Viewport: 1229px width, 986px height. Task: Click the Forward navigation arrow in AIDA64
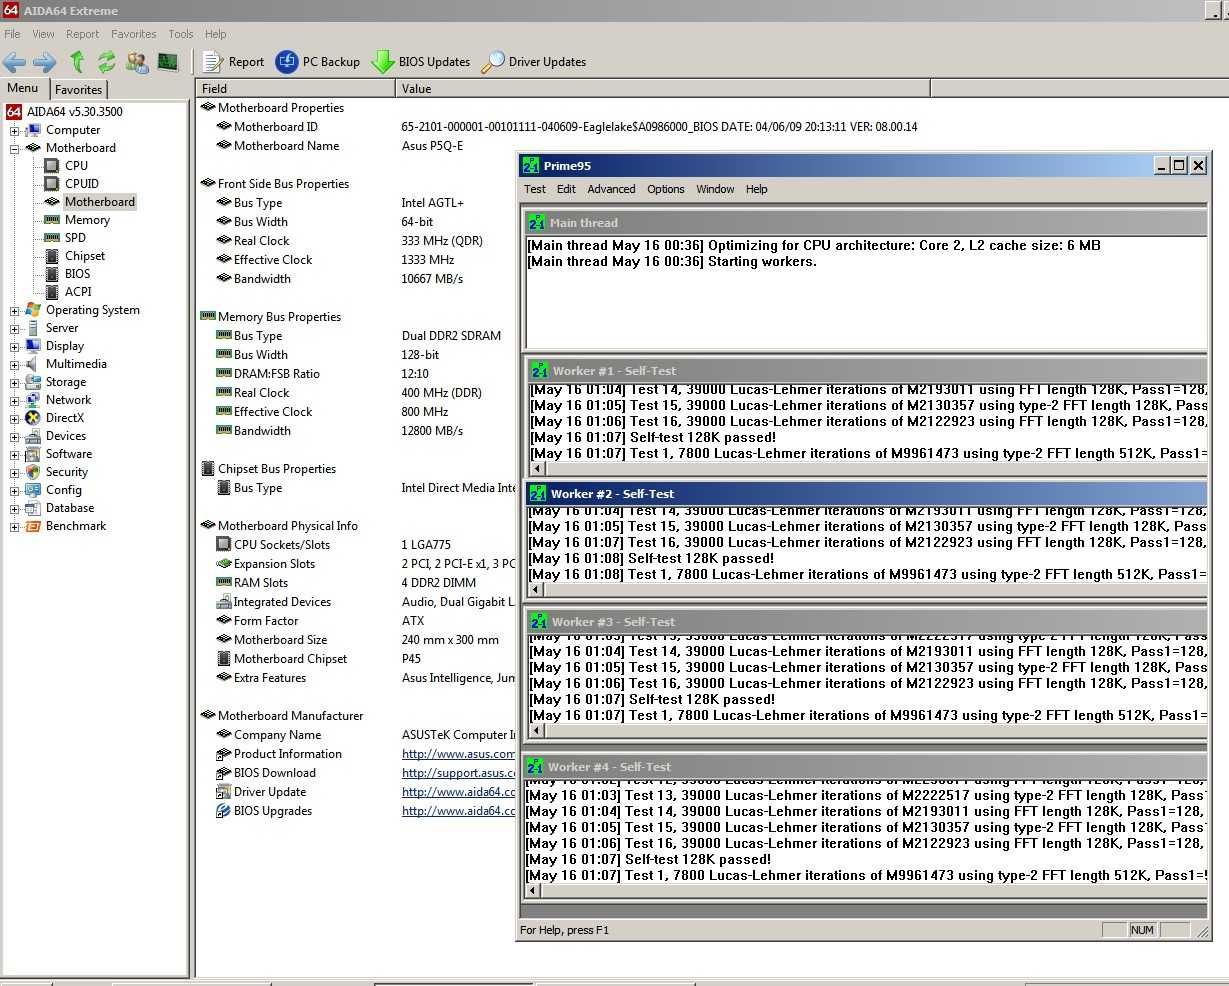[x=44, y=62]
